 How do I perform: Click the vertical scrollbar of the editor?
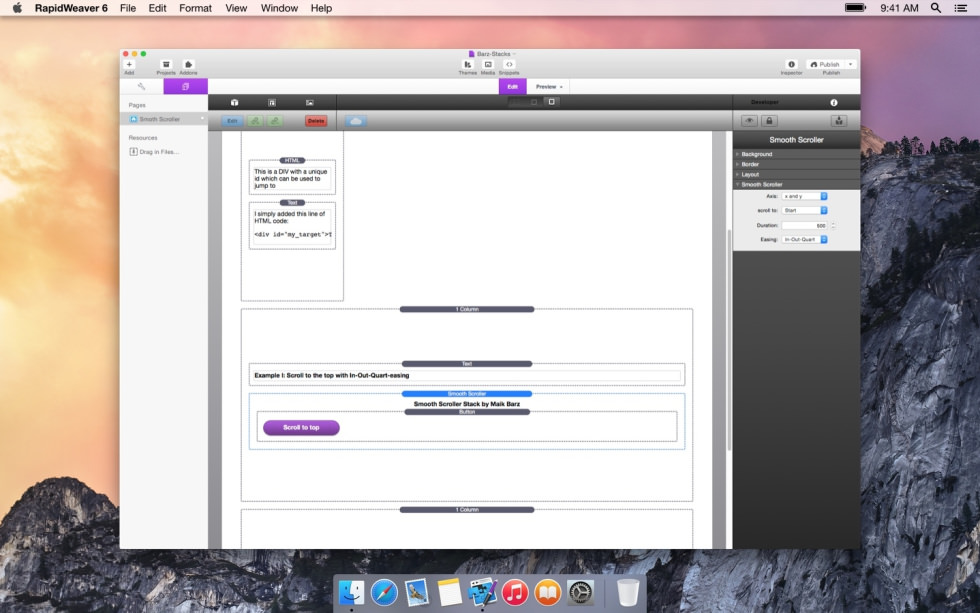[729, 340]
